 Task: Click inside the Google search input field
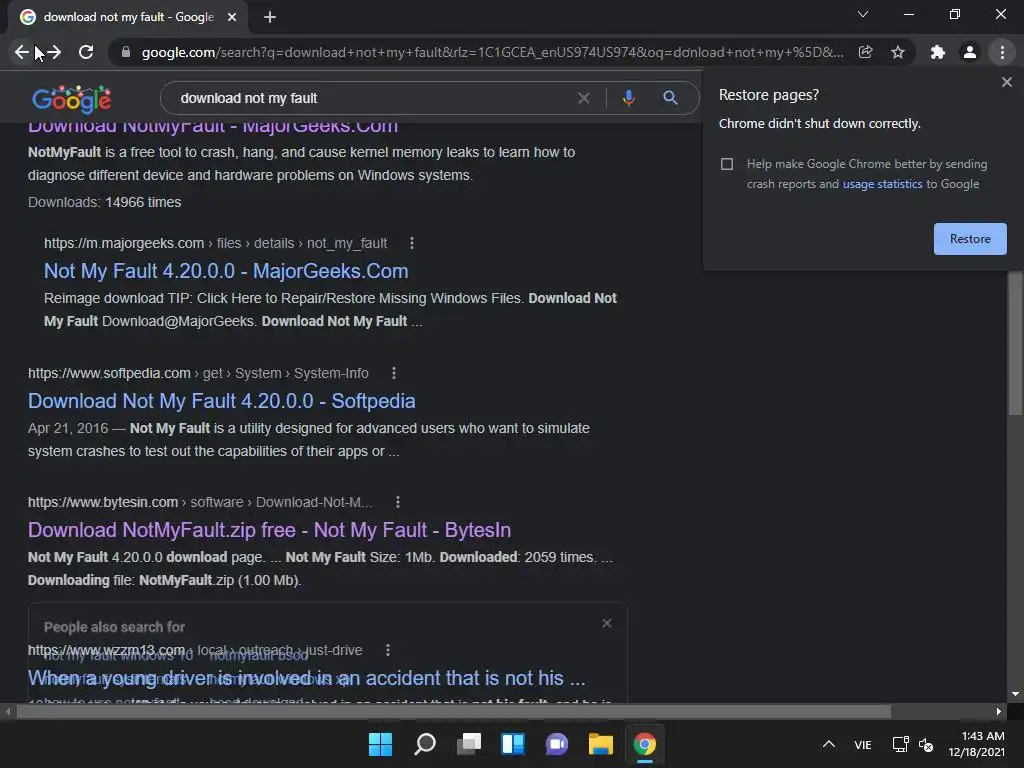click(x=372, y=98)
